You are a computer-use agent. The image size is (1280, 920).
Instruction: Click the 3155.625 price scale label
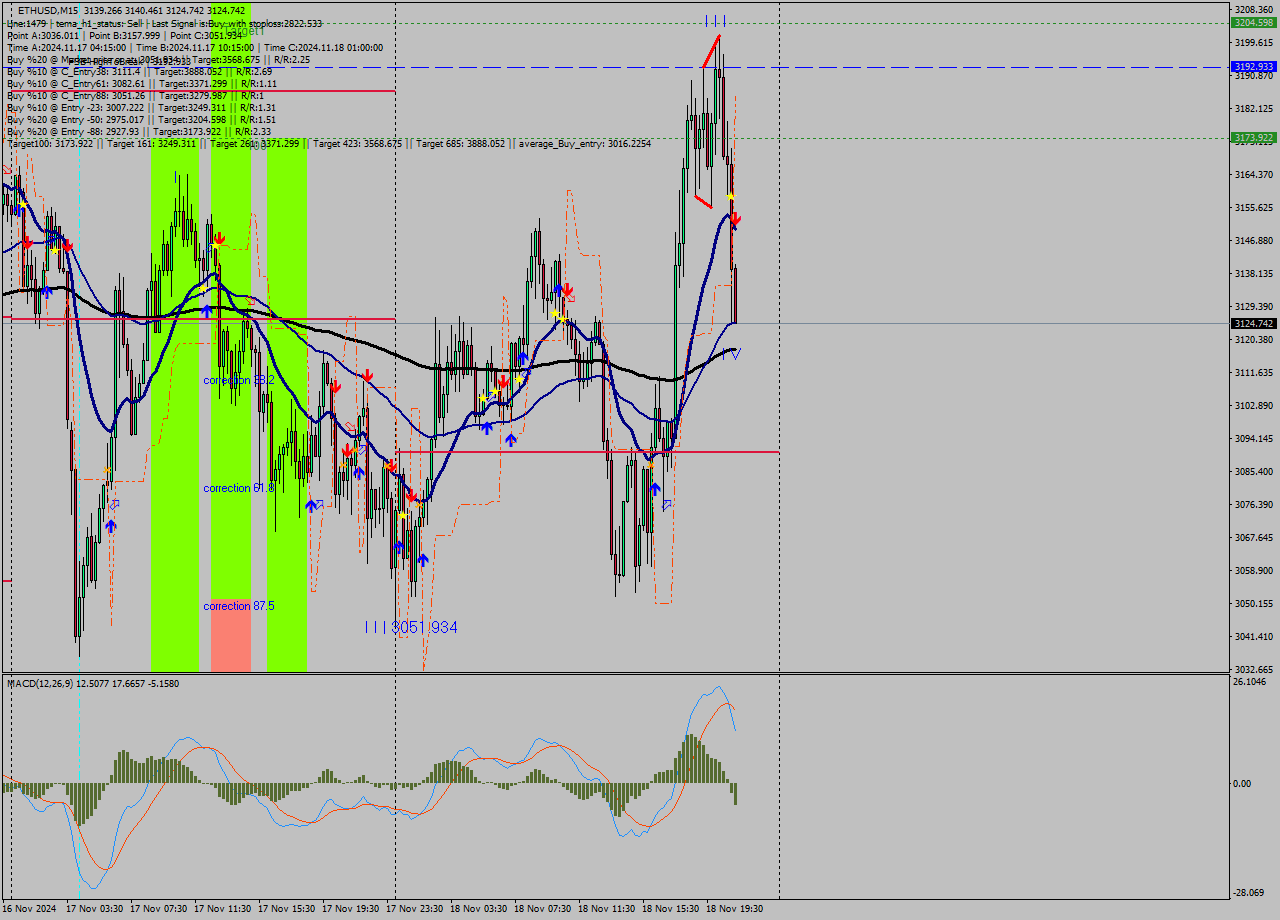[1253, 207]
